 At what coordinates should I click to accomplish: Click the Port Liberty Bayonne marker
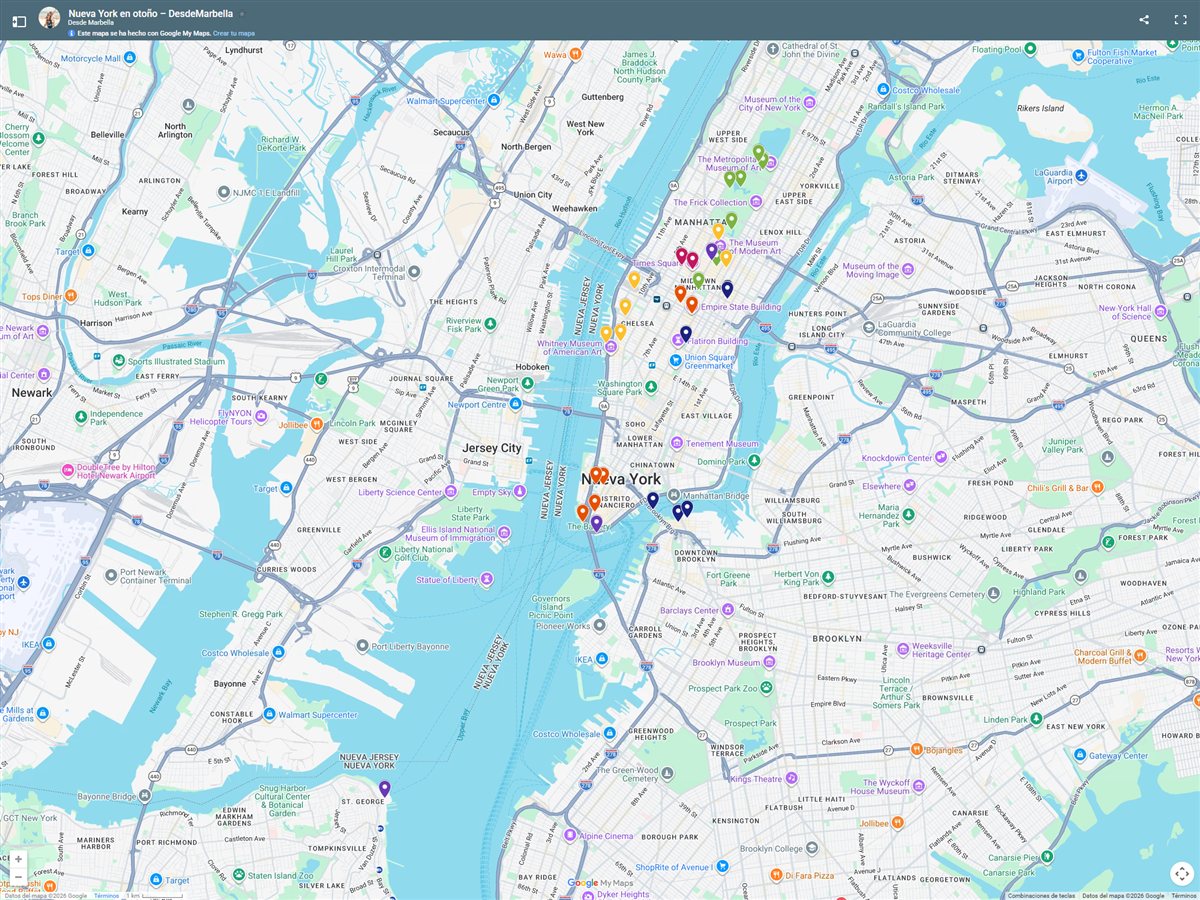[x=362, y=646]
